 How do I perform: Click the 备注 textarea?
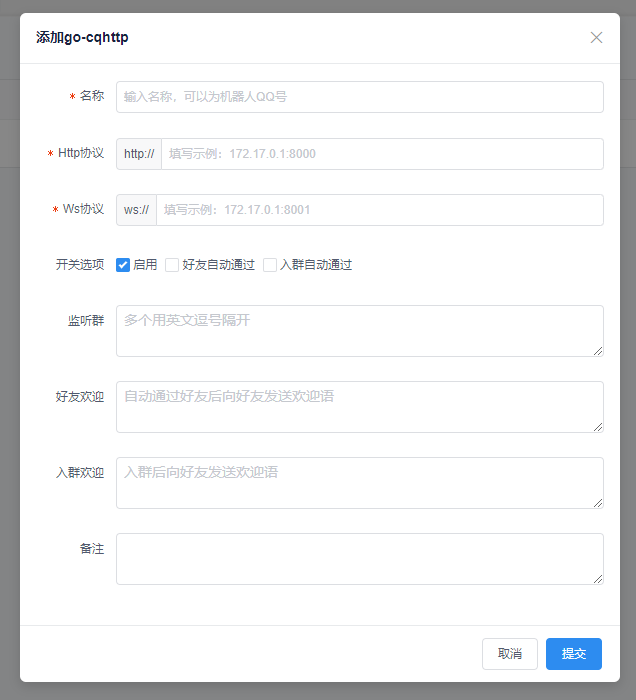pyautogui.click(x=360, y=558)
